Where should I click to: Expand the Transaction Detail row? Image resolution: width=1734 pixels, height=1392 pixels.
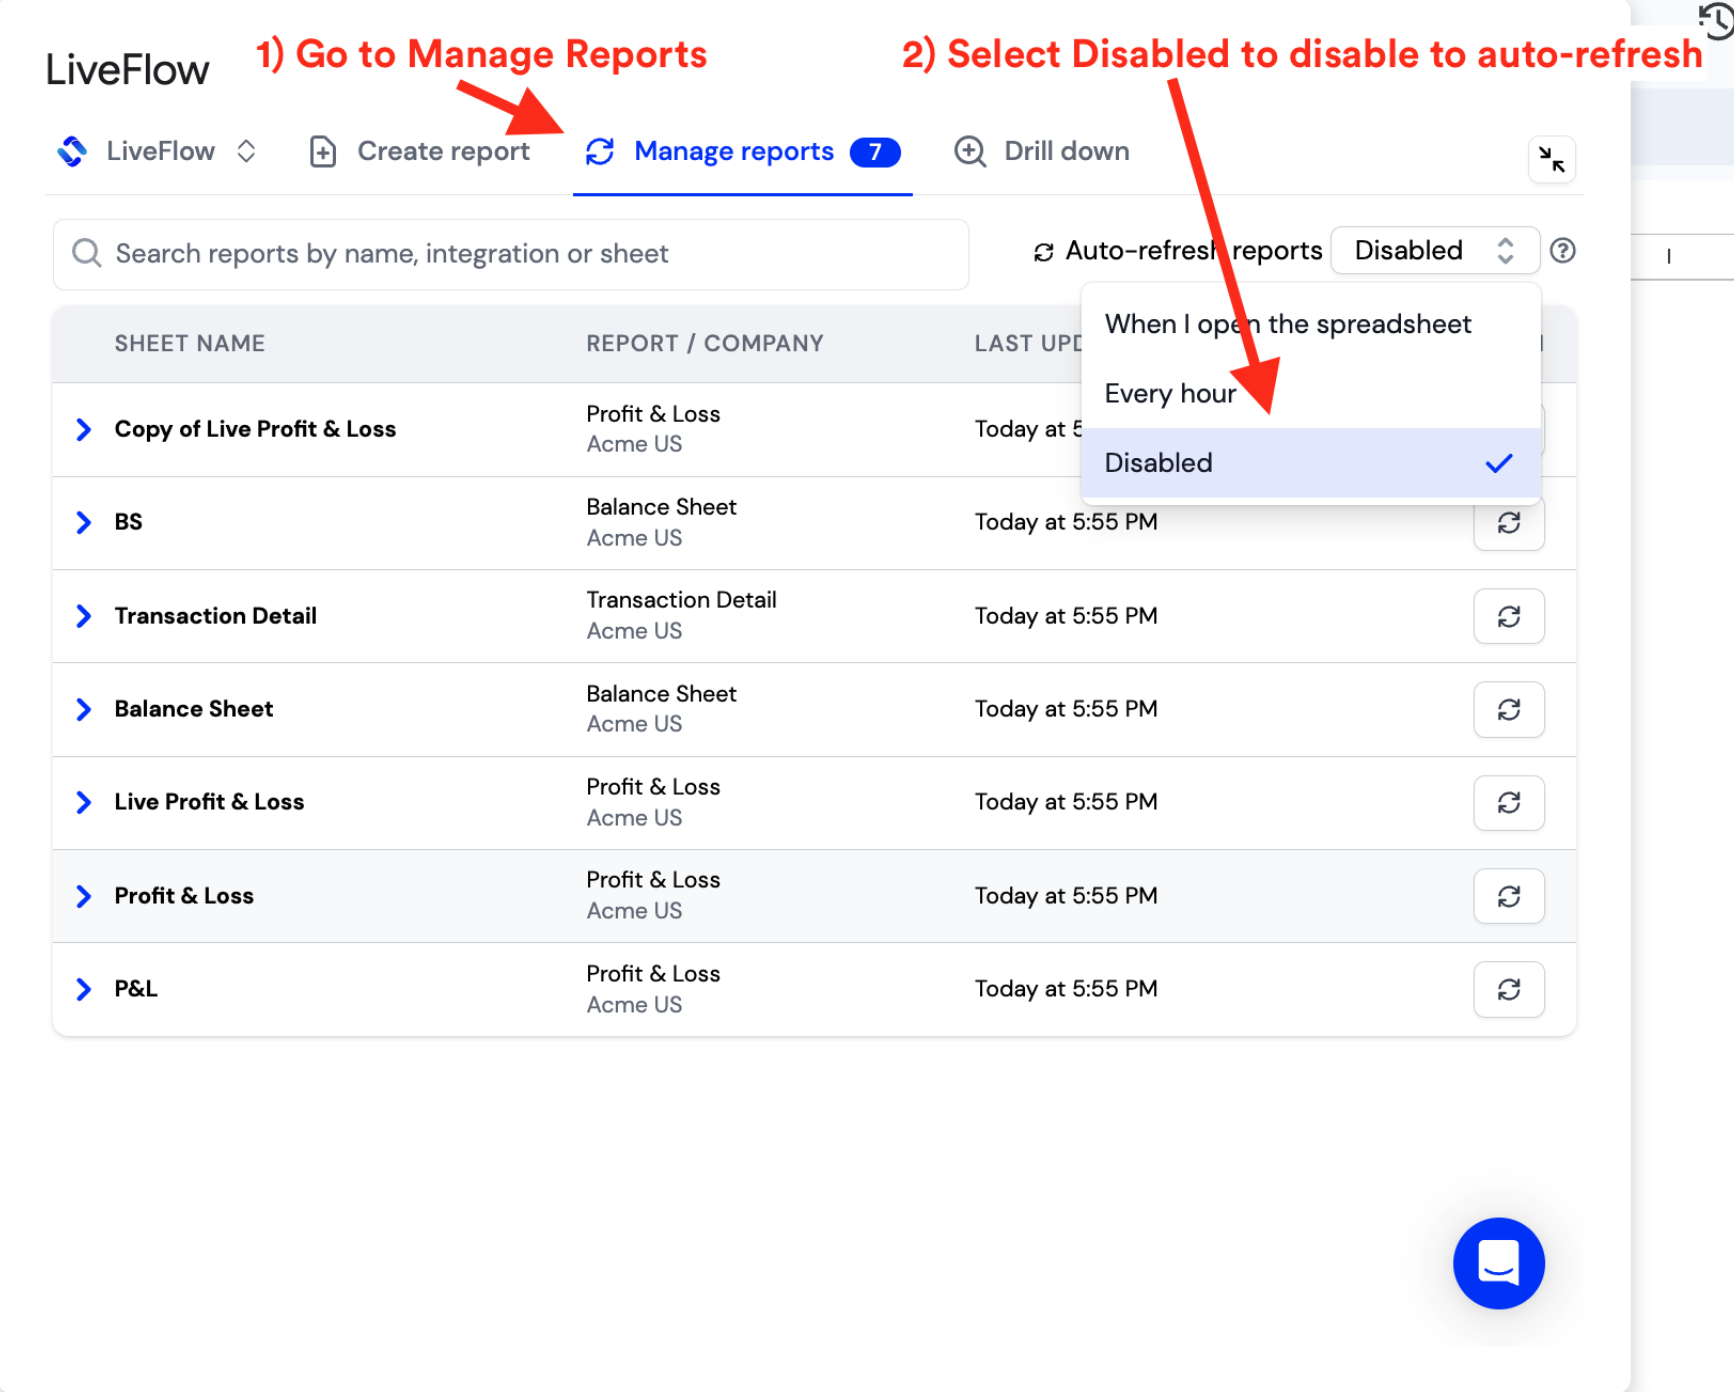(84, 616)
